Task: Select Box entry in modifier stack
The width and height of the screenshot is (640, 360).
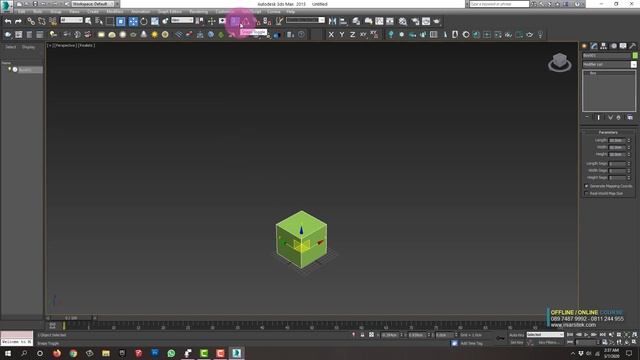Action: tap(593, 73)
